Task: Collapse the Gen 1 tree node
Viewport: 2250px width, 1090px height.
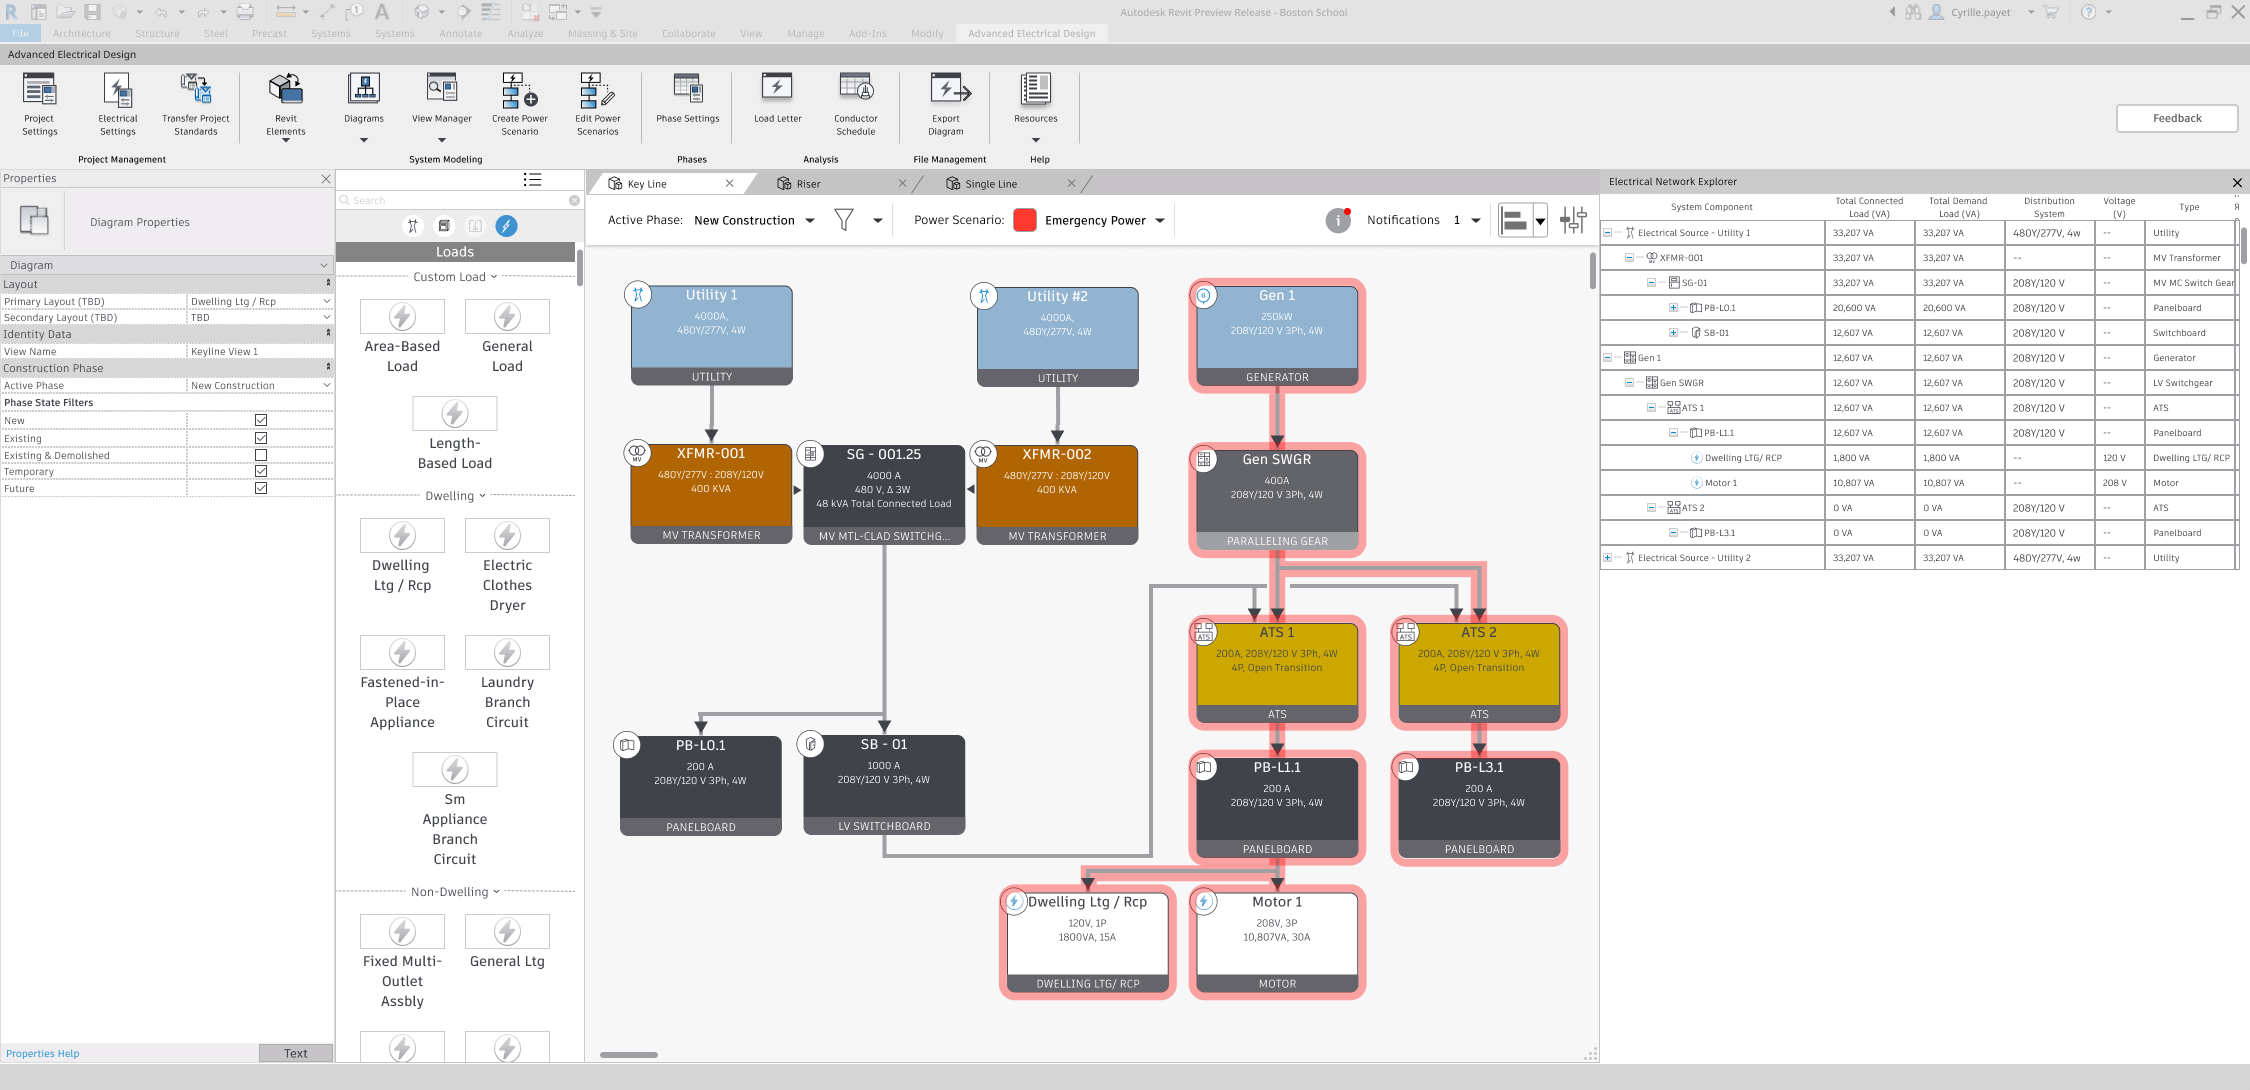Action: click(1607, 358)
